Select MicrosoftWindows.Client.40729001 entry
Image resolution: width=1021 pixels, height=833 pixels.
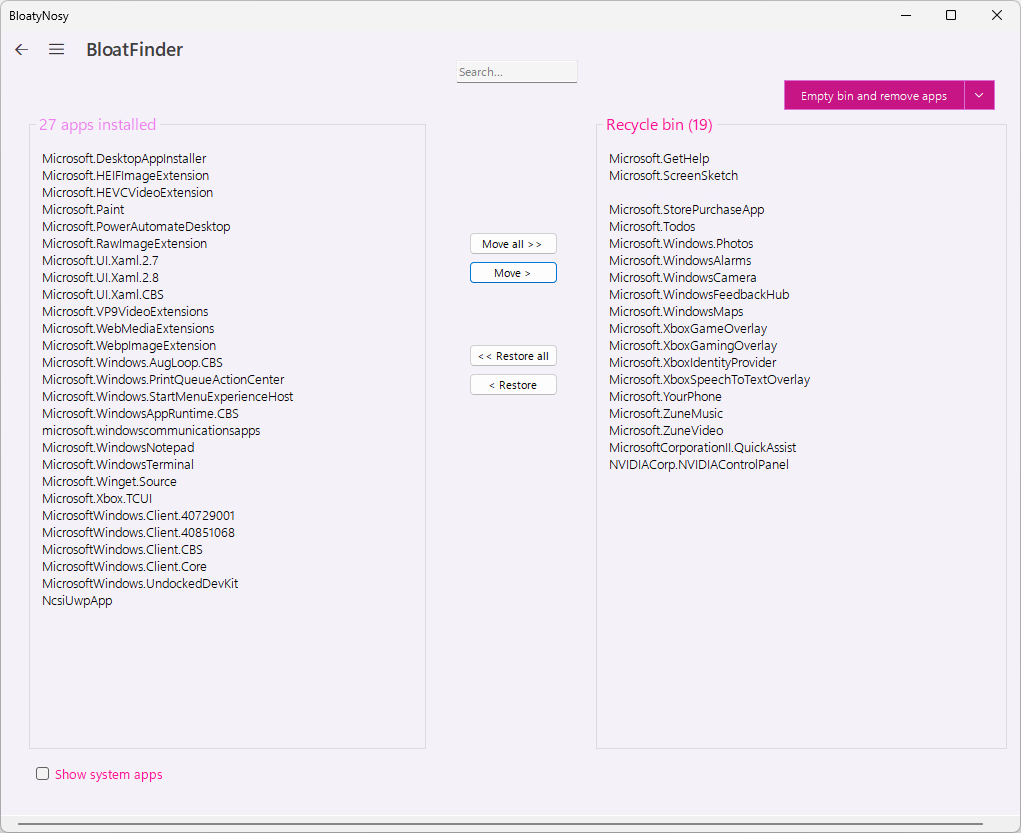coord(138,515)
